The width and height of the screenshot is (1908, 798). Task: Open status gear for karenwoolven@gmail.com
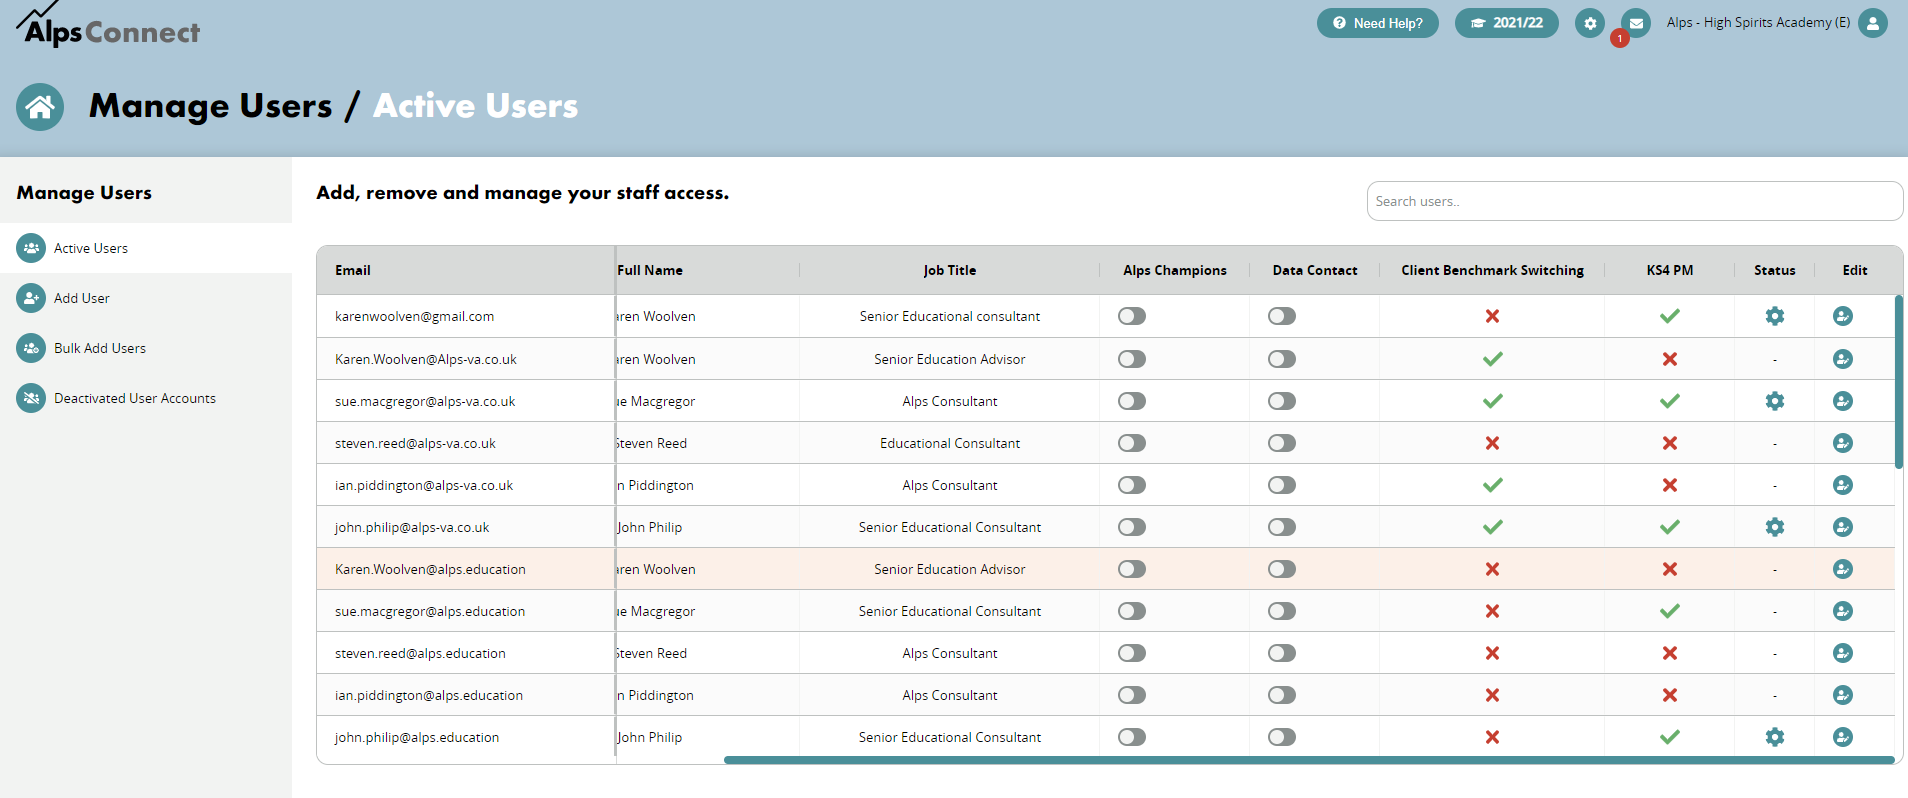click(x=1775, y=316)
